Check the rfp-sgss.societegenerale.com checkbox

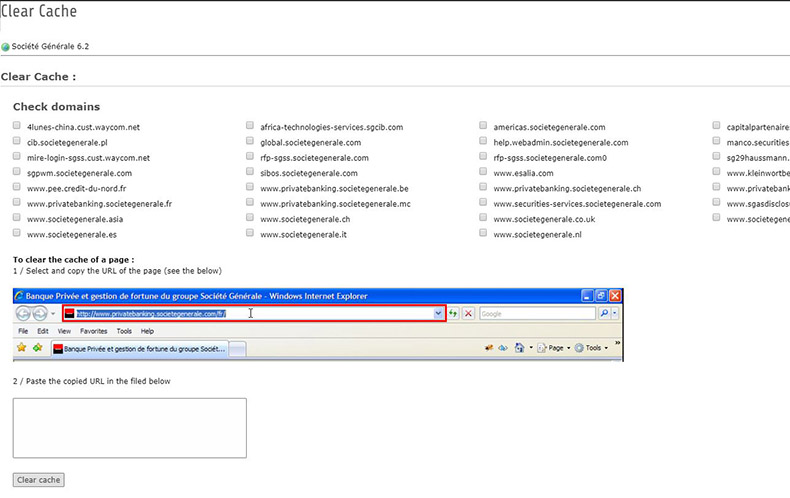click(250, 156)
